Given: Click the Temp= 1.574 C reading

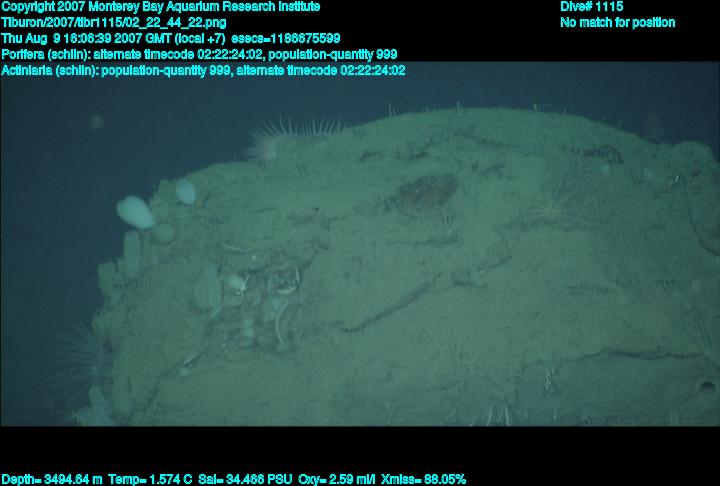Looking at the screenshot, I should tap(150, 480).
